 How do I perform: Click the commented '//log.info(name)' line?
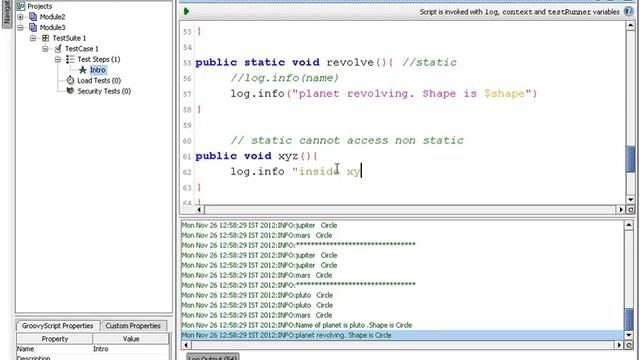284,78
